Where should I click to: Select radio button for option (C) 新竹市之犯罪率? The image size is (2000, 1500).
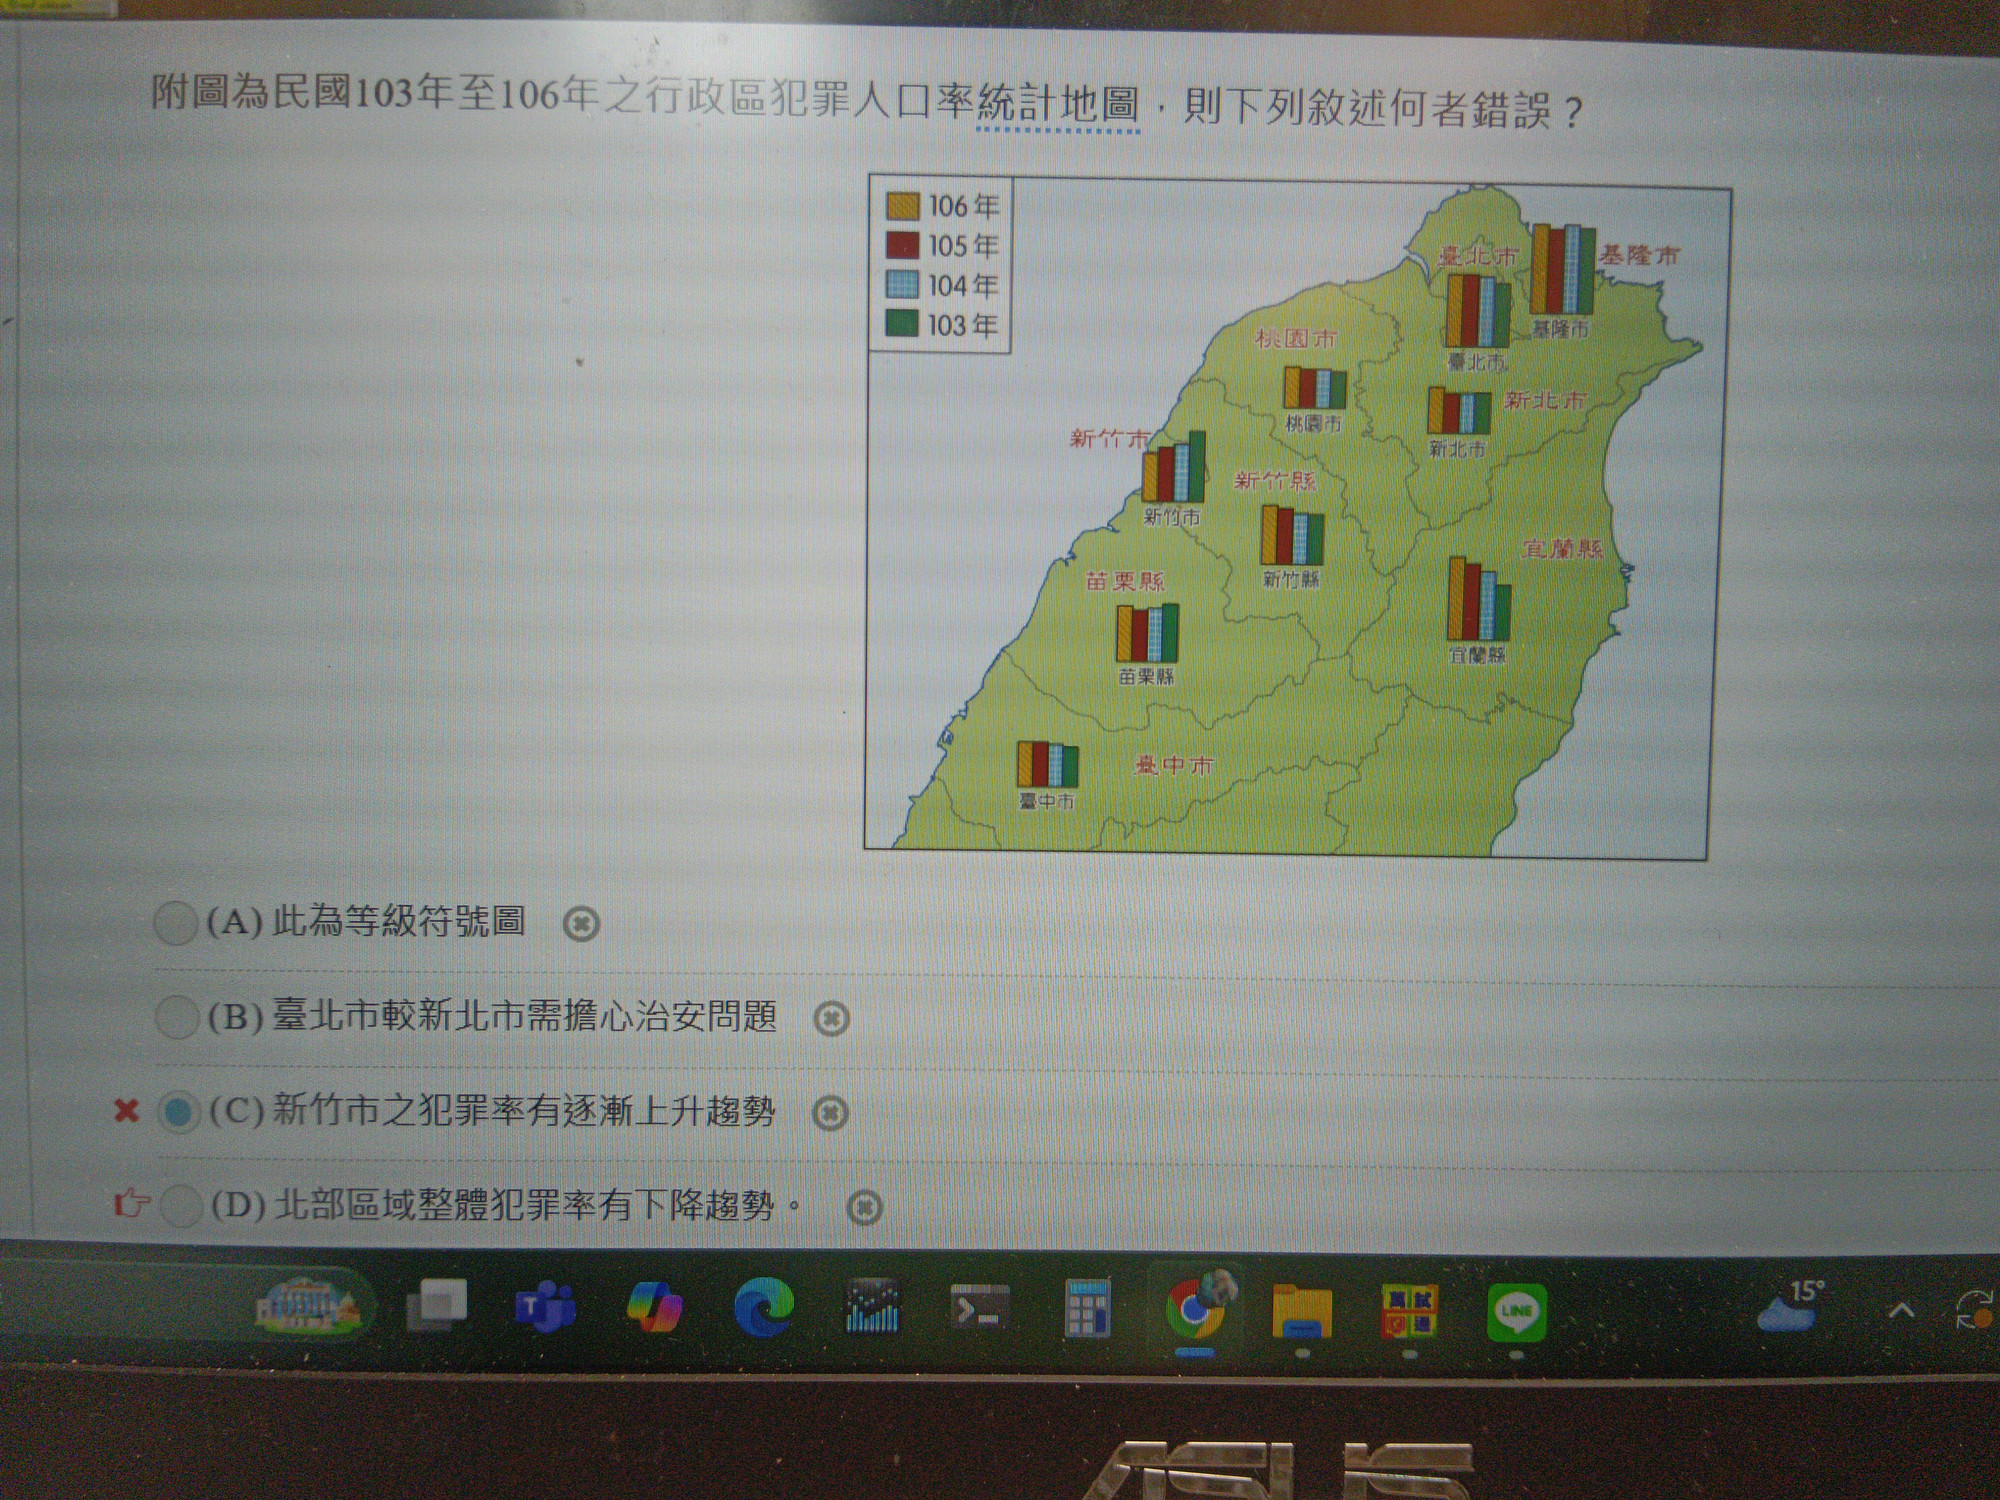(x=179, y=1112)
